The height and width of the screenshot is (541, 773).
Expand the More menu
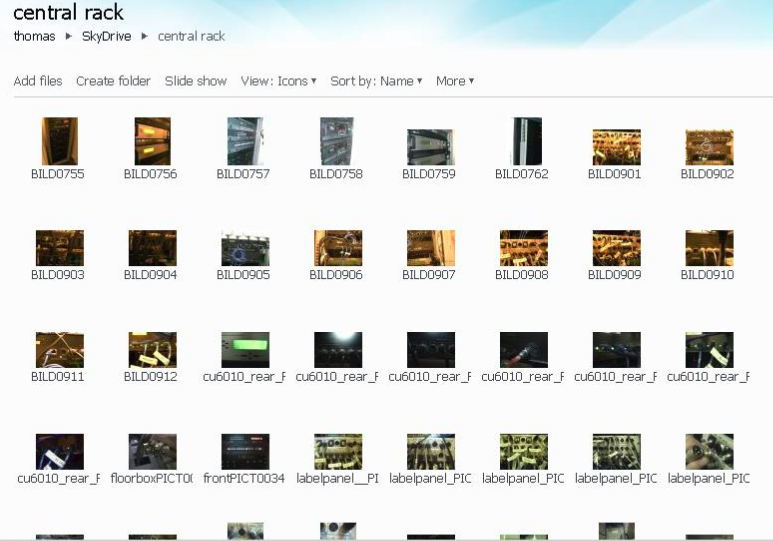click(454, 81)
